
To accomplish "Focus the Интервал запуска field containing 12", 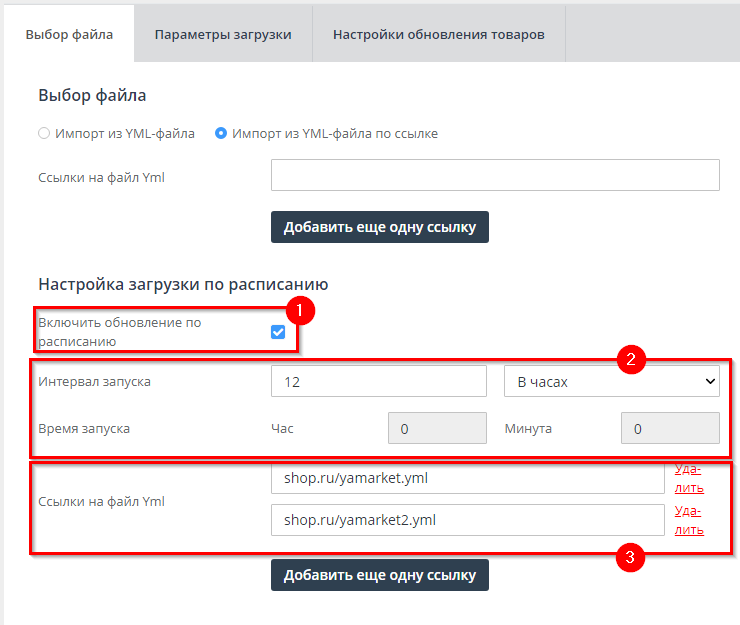I will [378, 381].
